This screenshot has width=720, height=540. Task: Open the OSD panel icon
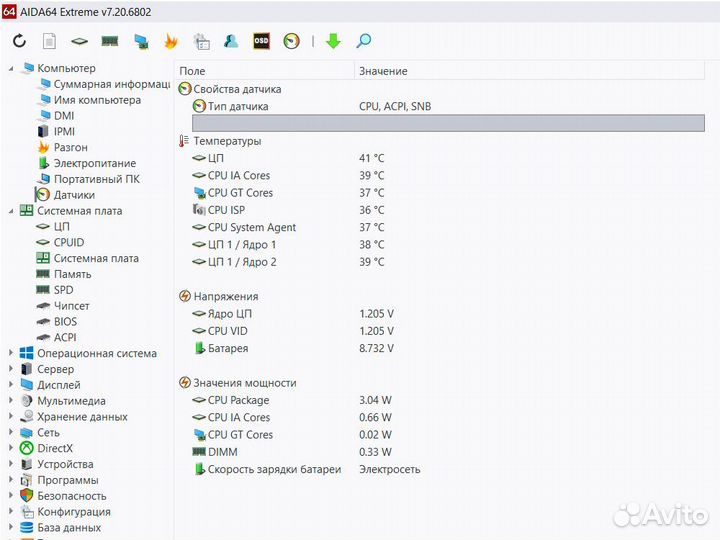click(x=261, y=41)
